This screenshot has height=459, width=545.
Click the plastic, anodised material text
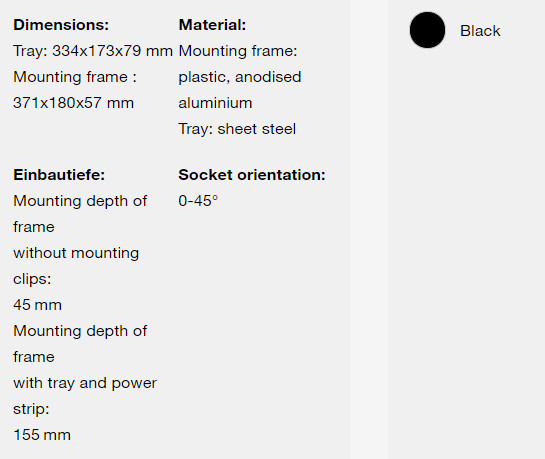tap(240, 77)
